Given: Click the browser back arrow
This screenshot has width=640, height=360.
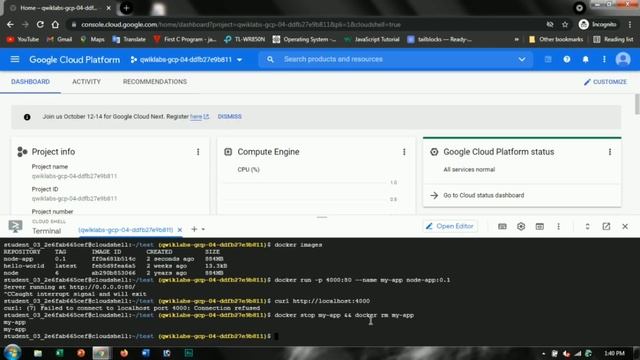Looking at the screenshot, I should [10, 24].
